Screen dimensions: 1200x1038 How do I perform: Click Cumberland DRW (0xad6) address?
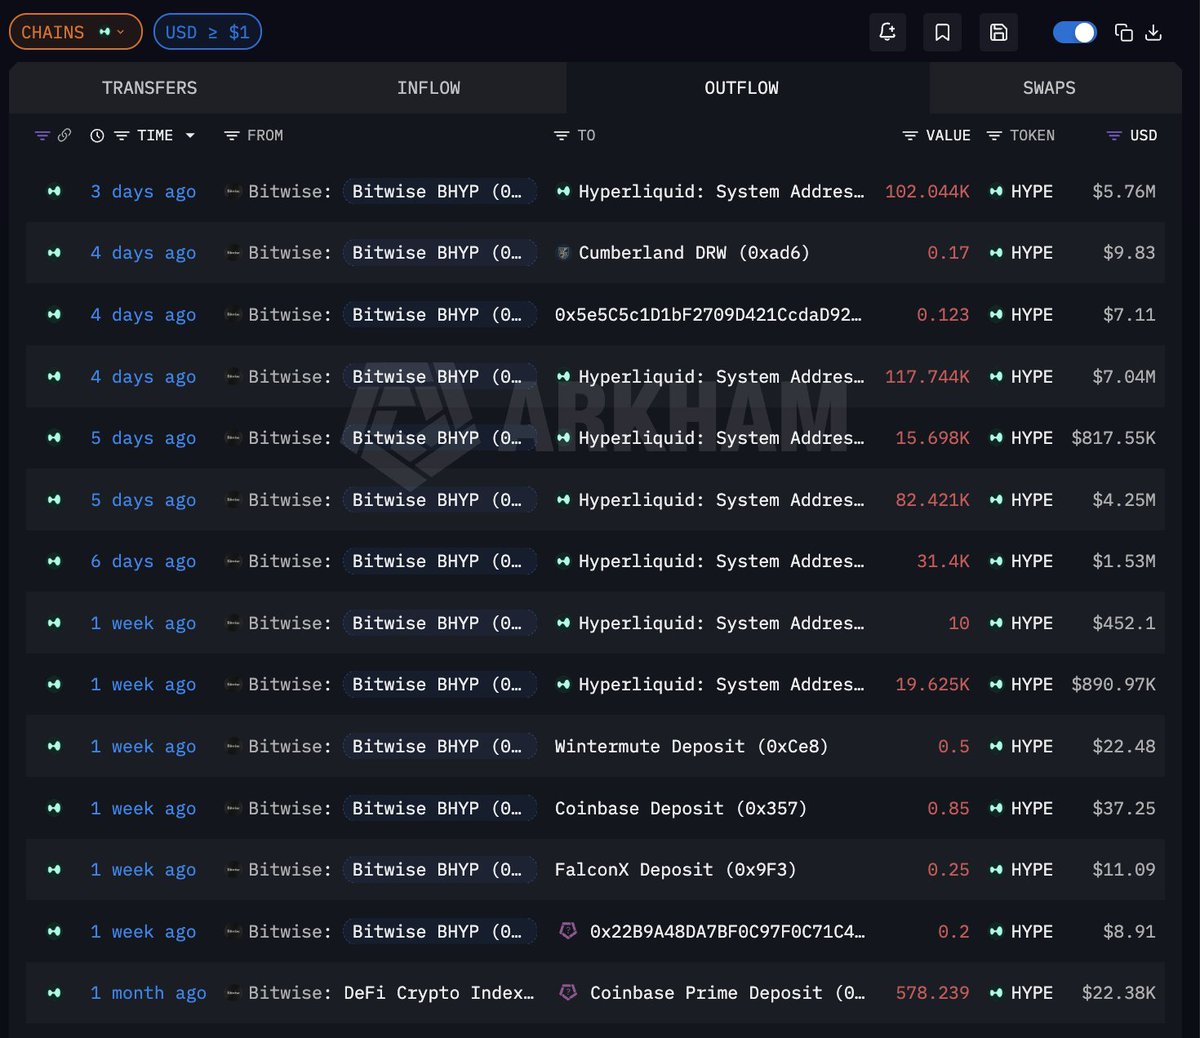694,253
